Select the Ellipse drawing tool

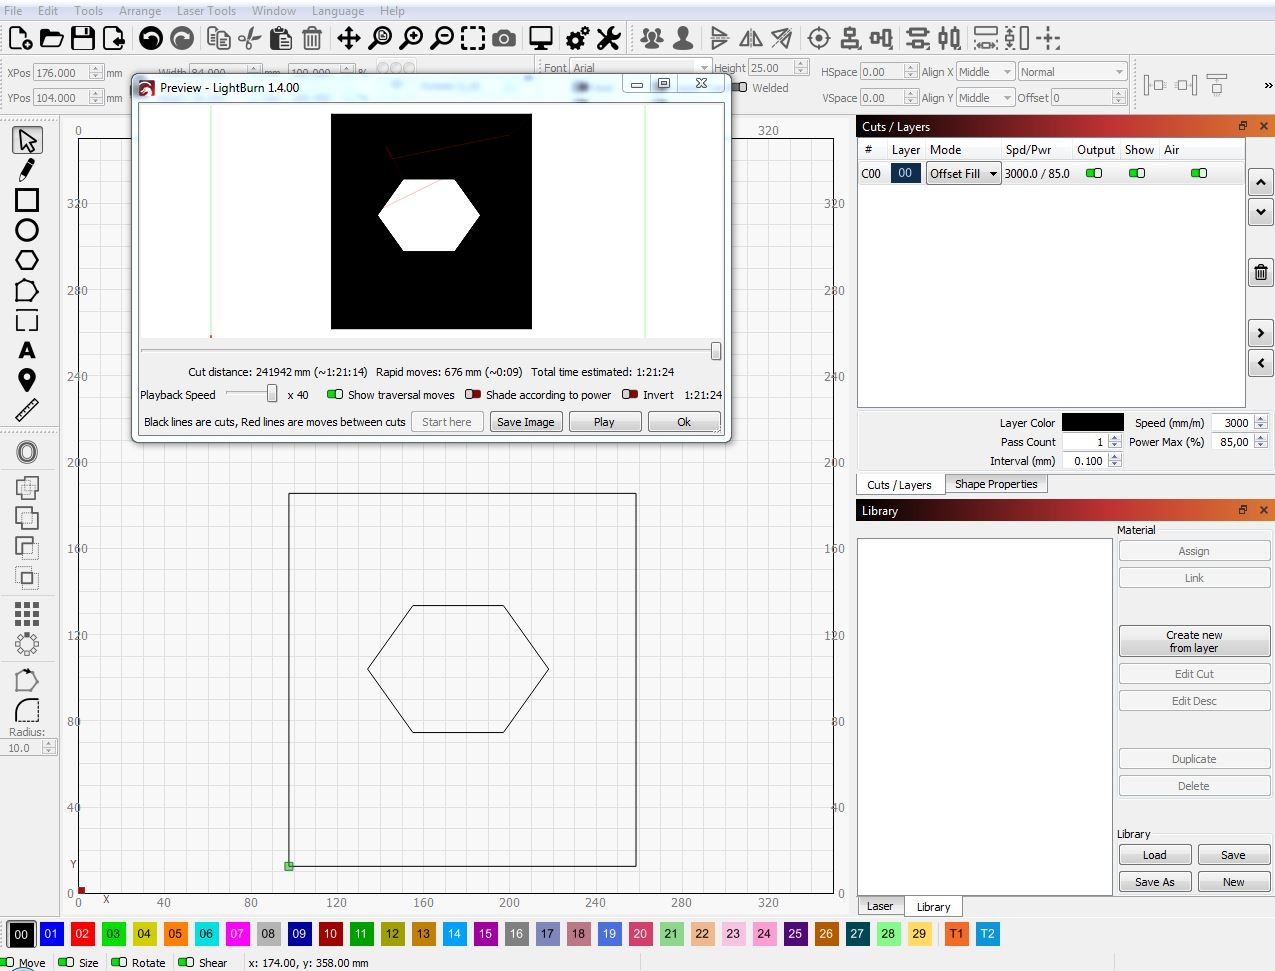[x=27, y=230]
